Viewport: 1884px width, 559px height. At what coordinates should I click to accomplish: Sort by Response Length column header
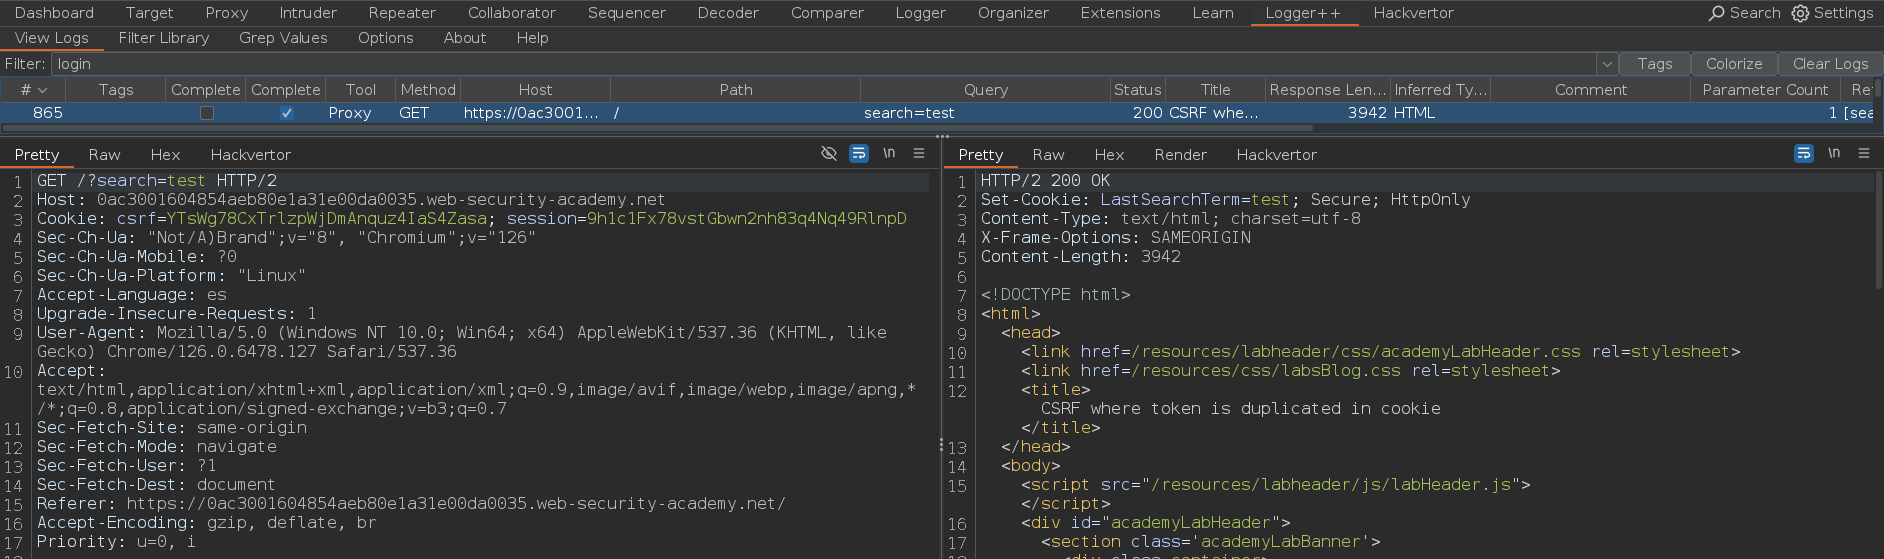[x=1327, y=90]
